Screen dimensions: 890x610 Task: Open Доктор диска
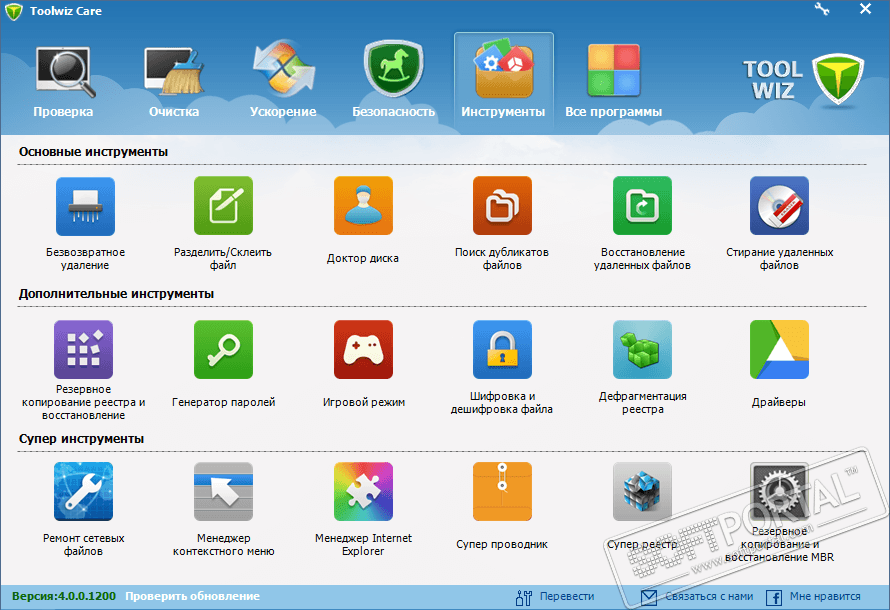point(363,206)
